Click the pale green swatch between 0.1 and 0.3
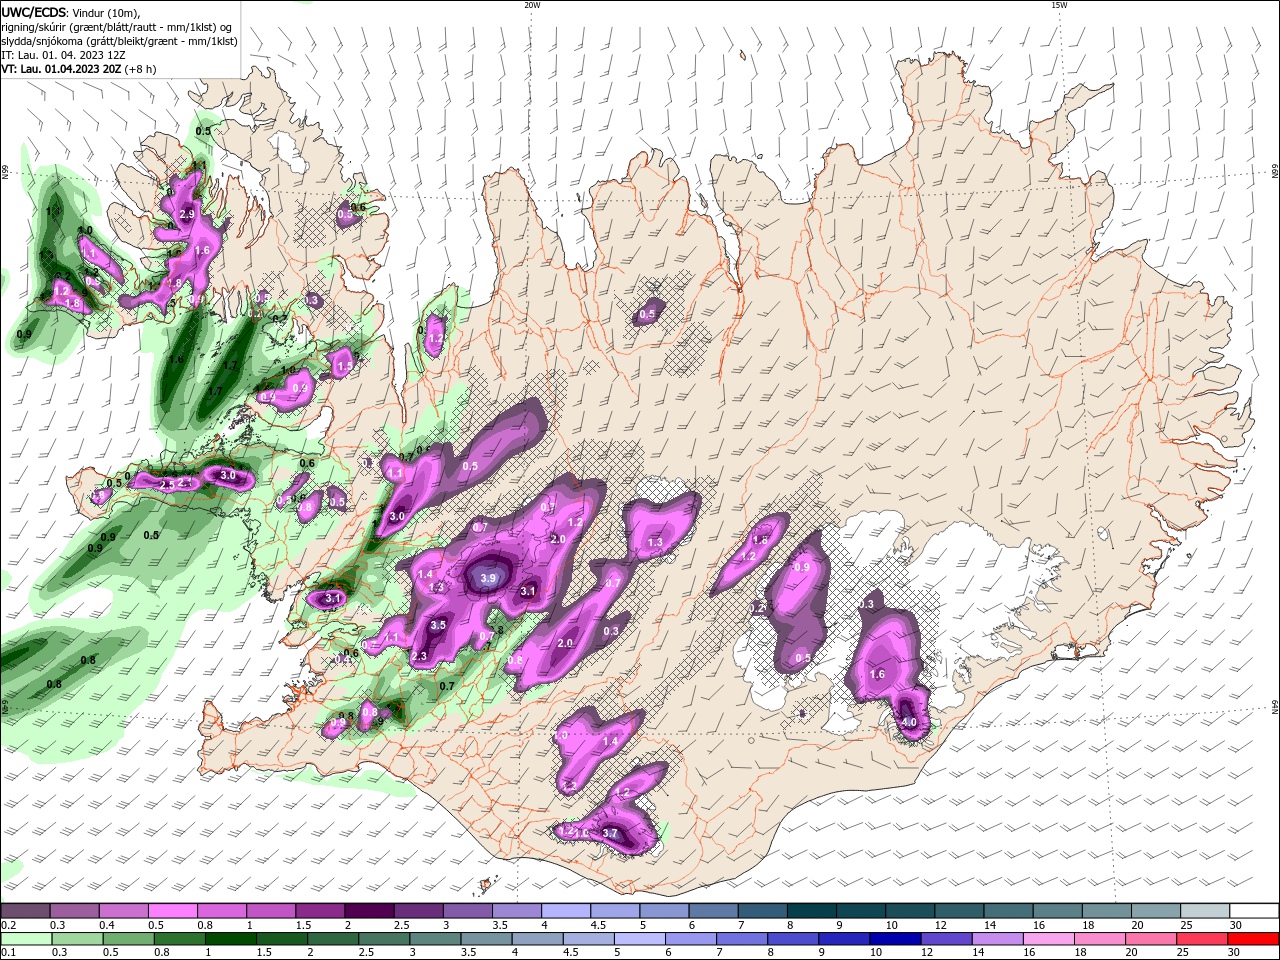Image resolution: width=1280 pixels, height=960 pixels. click(x=25, y=939)
